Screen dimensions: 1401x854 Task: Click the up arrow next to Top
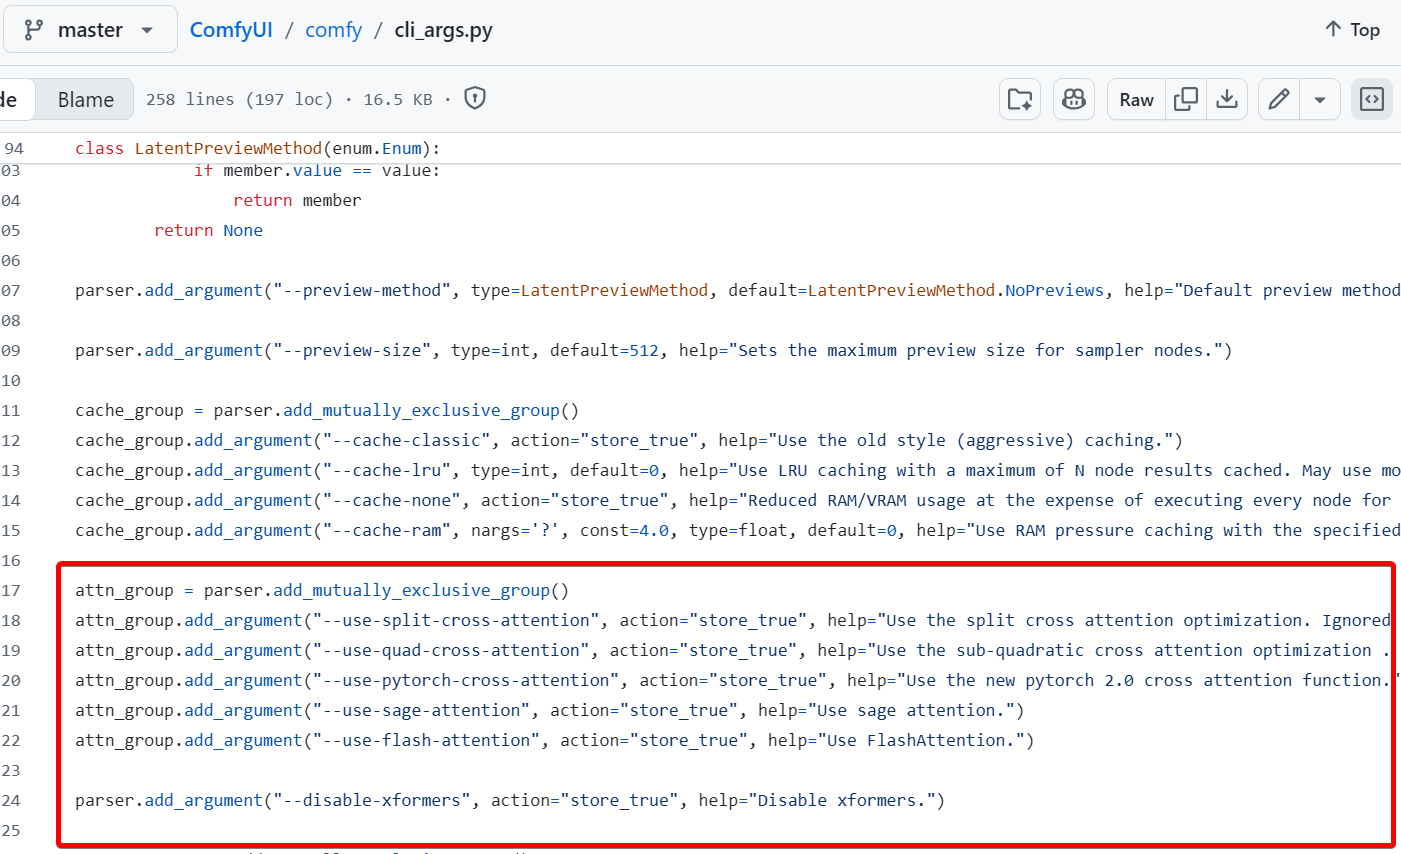[1333, 29]
